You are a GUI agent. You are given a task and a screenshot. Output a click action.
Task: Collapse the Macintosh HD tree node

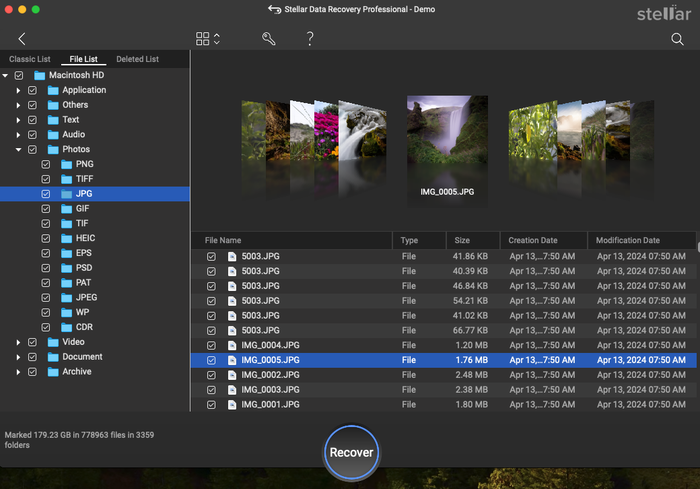pyautogui.click(x=5, y=75)
